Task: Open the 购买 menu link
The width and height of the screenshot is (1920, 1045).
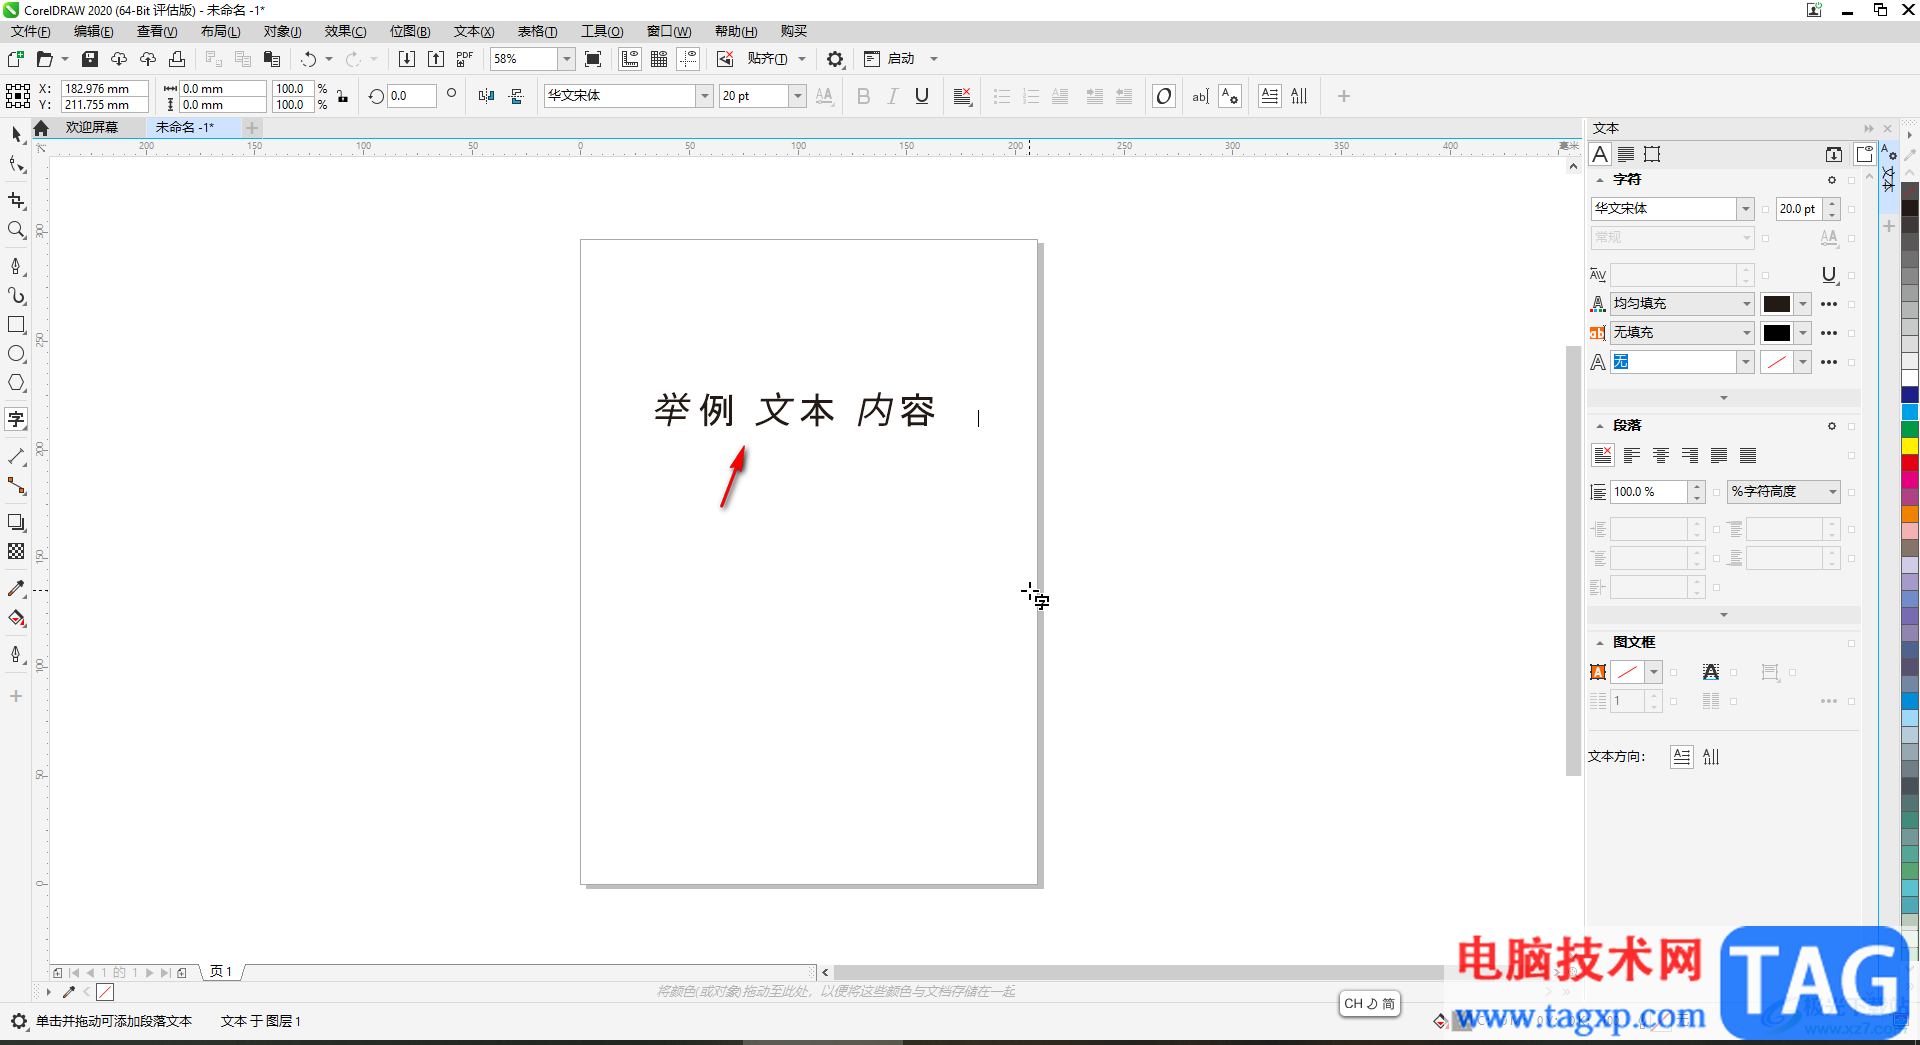Action: click(794, 32)
